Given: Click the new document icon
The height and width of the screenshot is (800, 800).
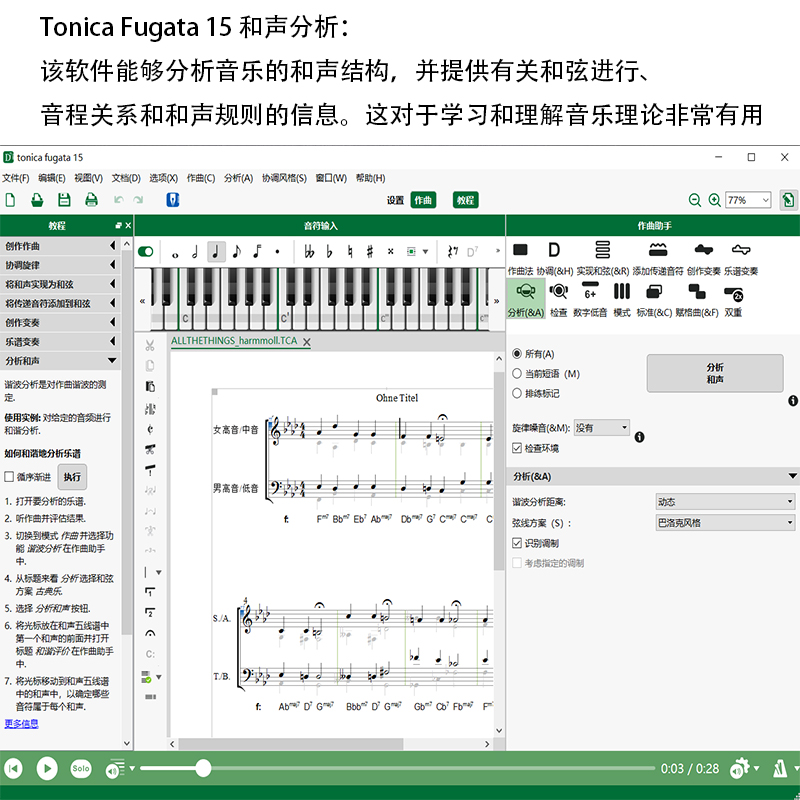Looking at the screenshot, I should (10, 200).
